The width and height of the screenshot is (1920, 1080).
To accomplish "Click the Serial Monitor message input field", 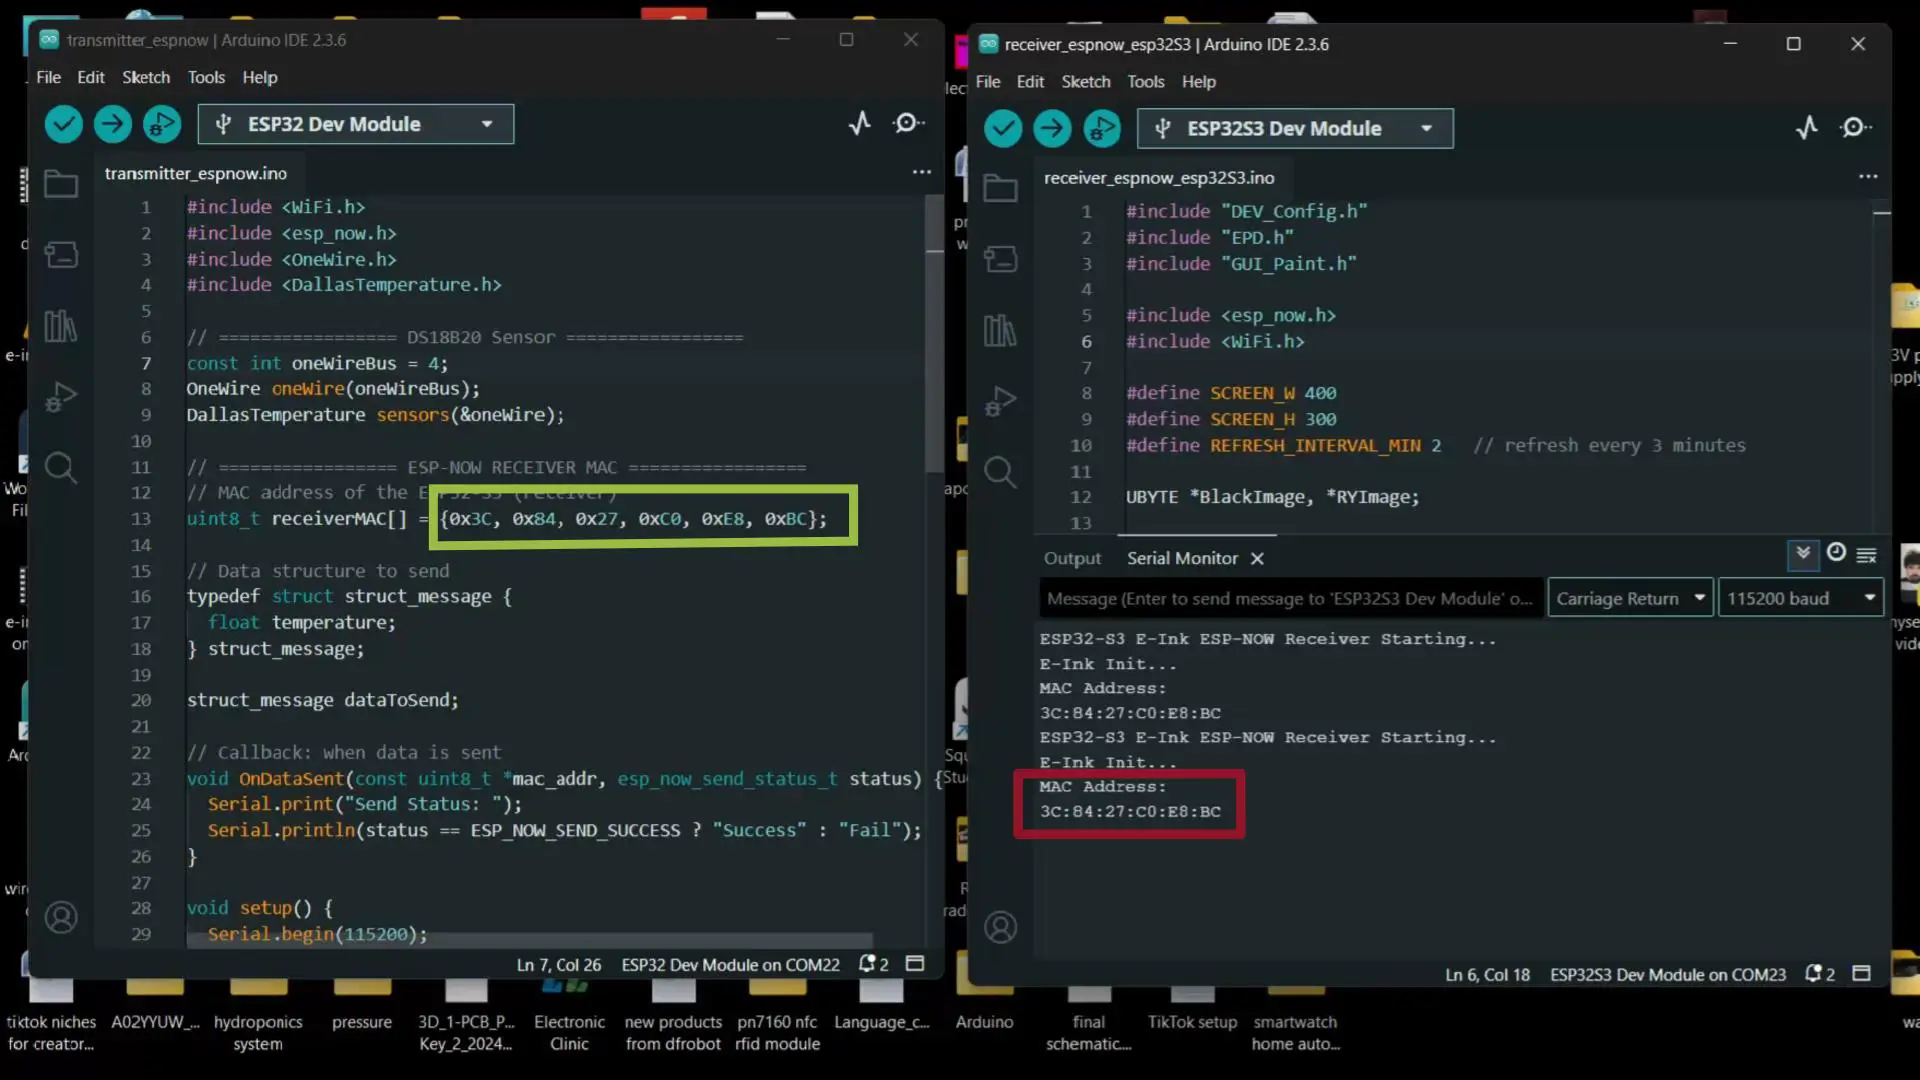I will (x=1290, y=598).
